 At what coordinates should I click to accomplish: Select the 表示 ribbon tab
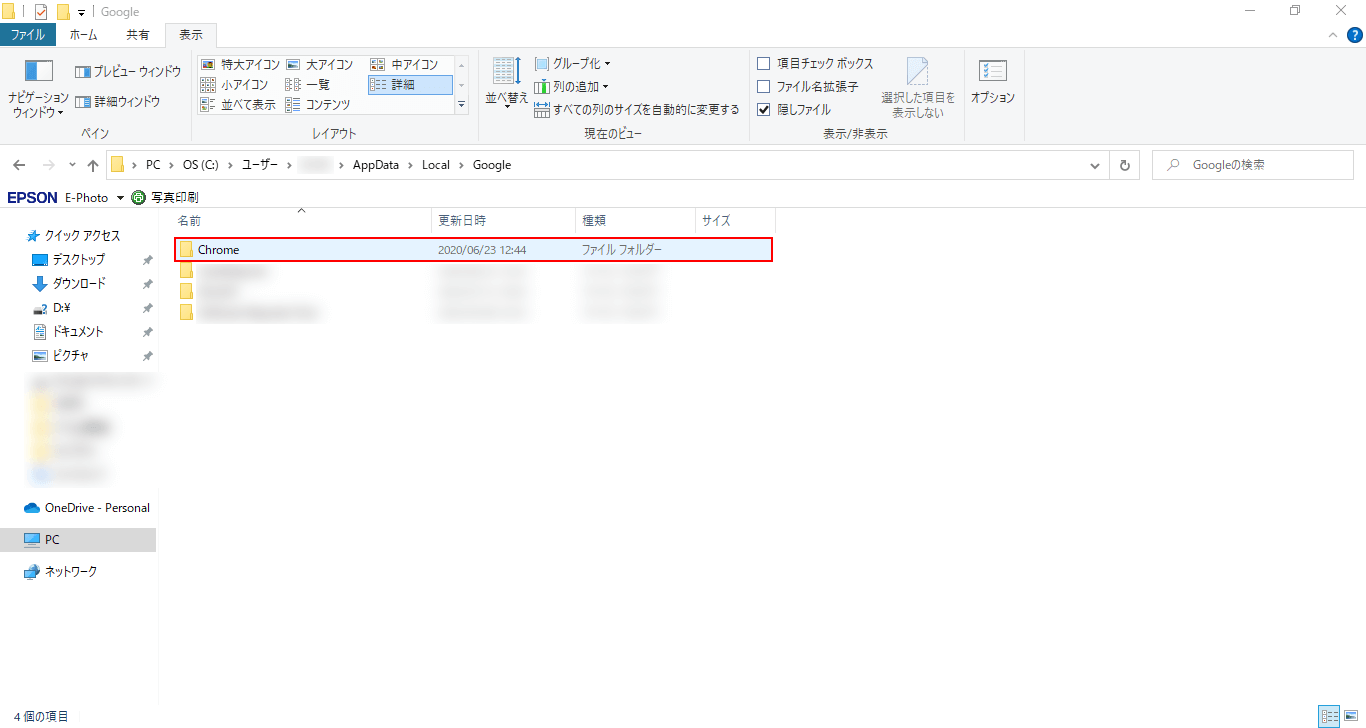click(191, 35)
